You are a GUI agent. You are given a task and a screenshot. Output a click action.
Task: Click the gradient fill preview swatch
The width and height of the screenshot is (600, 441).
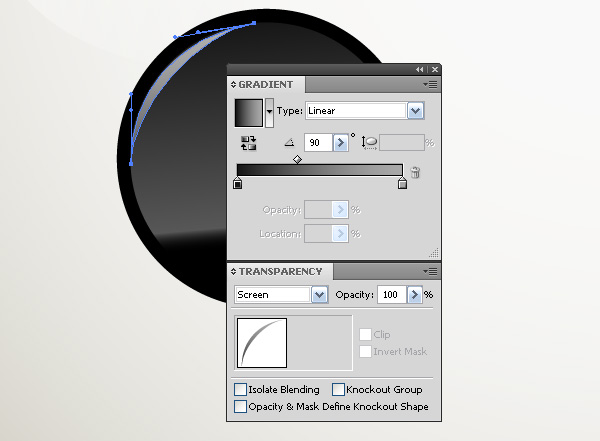tap(249, 113)
